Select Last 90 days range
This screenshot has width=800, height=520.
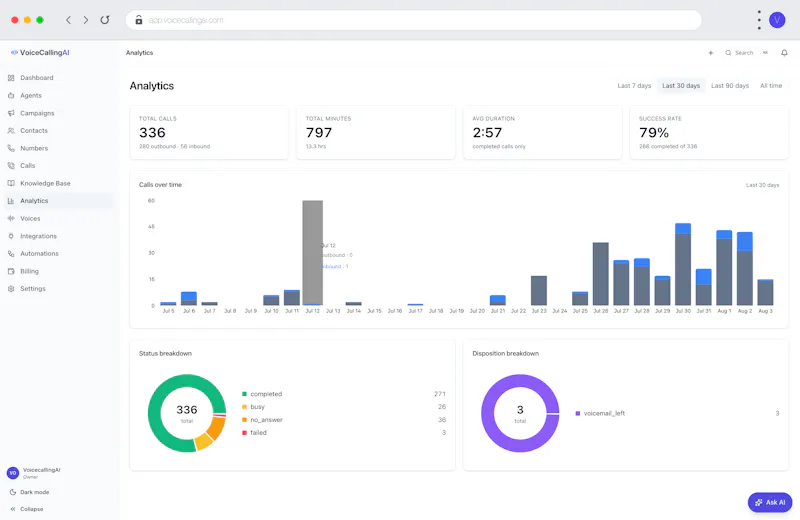[x=730, y=86]
